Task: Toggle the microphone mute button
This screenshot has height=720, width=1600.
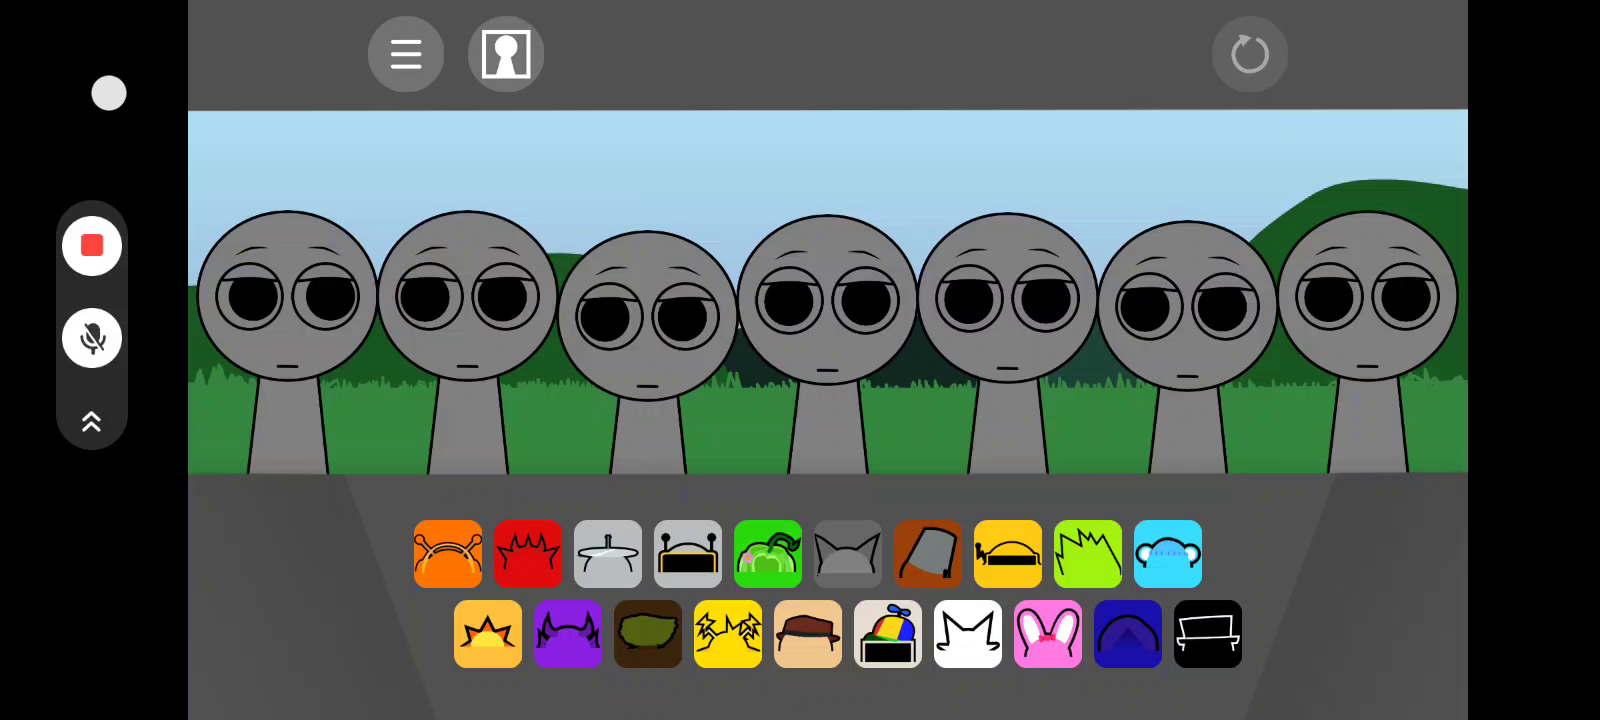Action: click(x=92, y=338)
